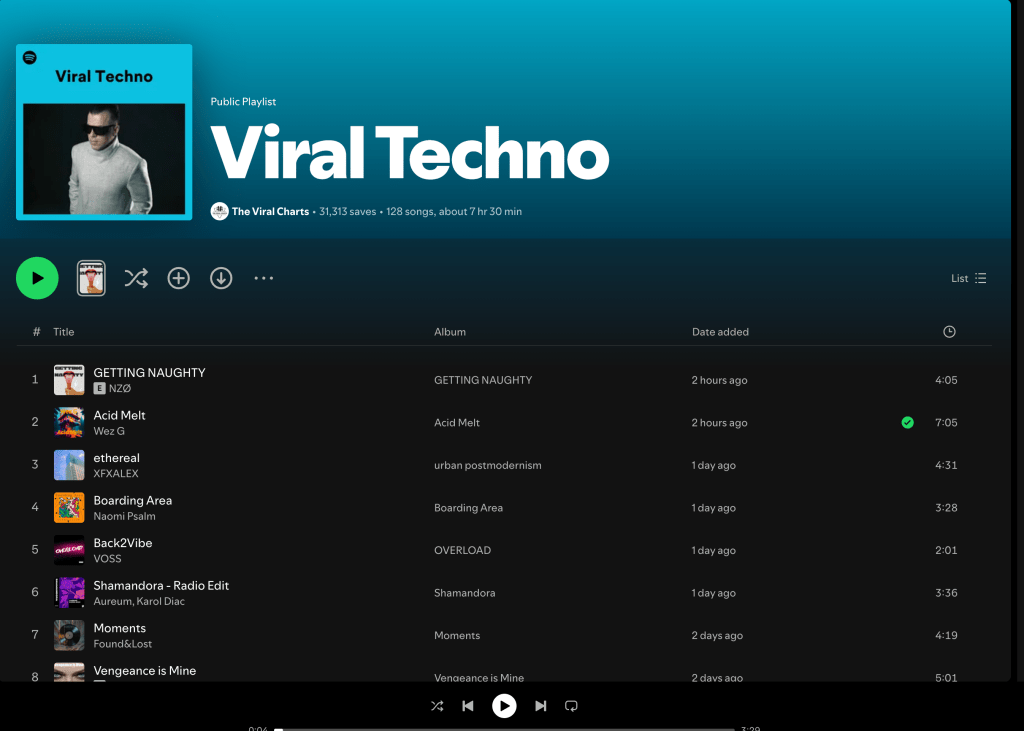
Task: Open the GETTING NAUGHTY album link
Action: pyautogui.click(x=483, y=380)
